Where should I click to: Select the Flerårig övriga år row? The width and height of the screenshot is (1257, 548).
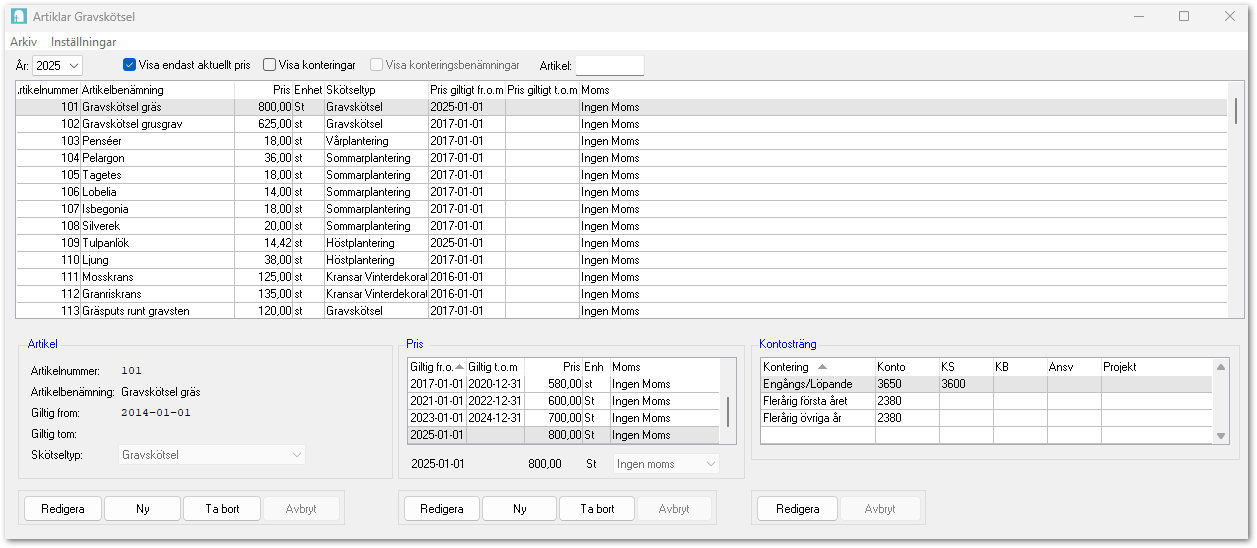(x=987, y=418)
